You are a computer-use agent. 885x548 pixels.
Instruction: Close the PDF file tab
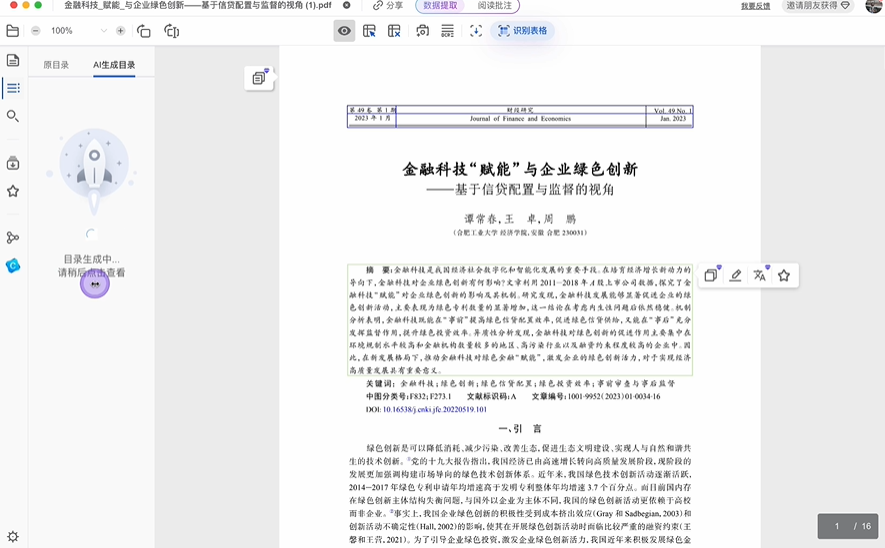(x=347, y=5)
